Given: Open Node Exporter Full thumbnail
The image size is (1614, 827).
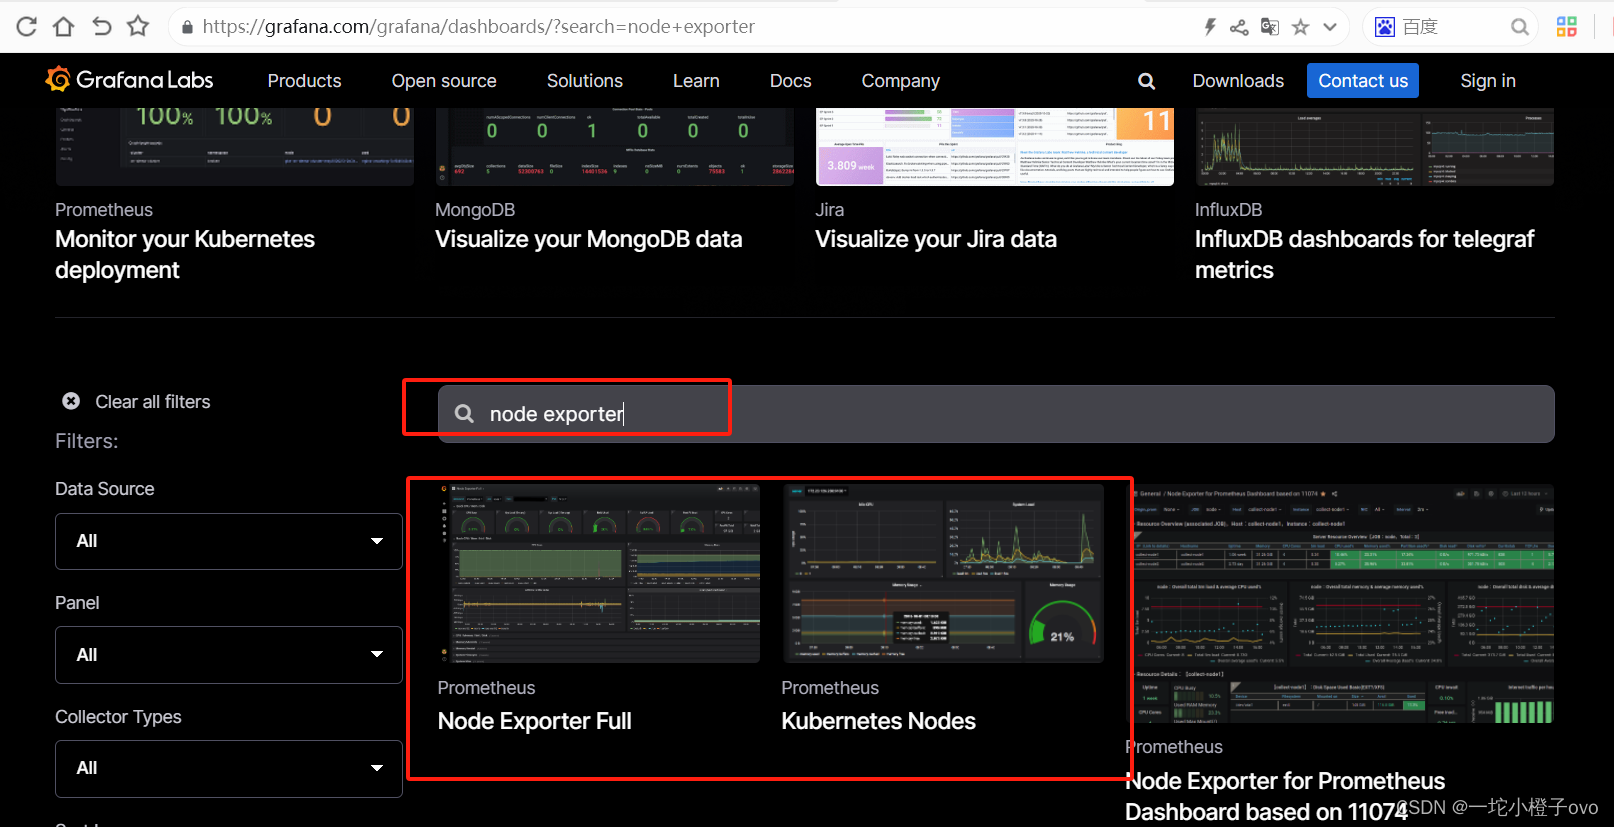Looking at the screenshot, I should (599, 574).
